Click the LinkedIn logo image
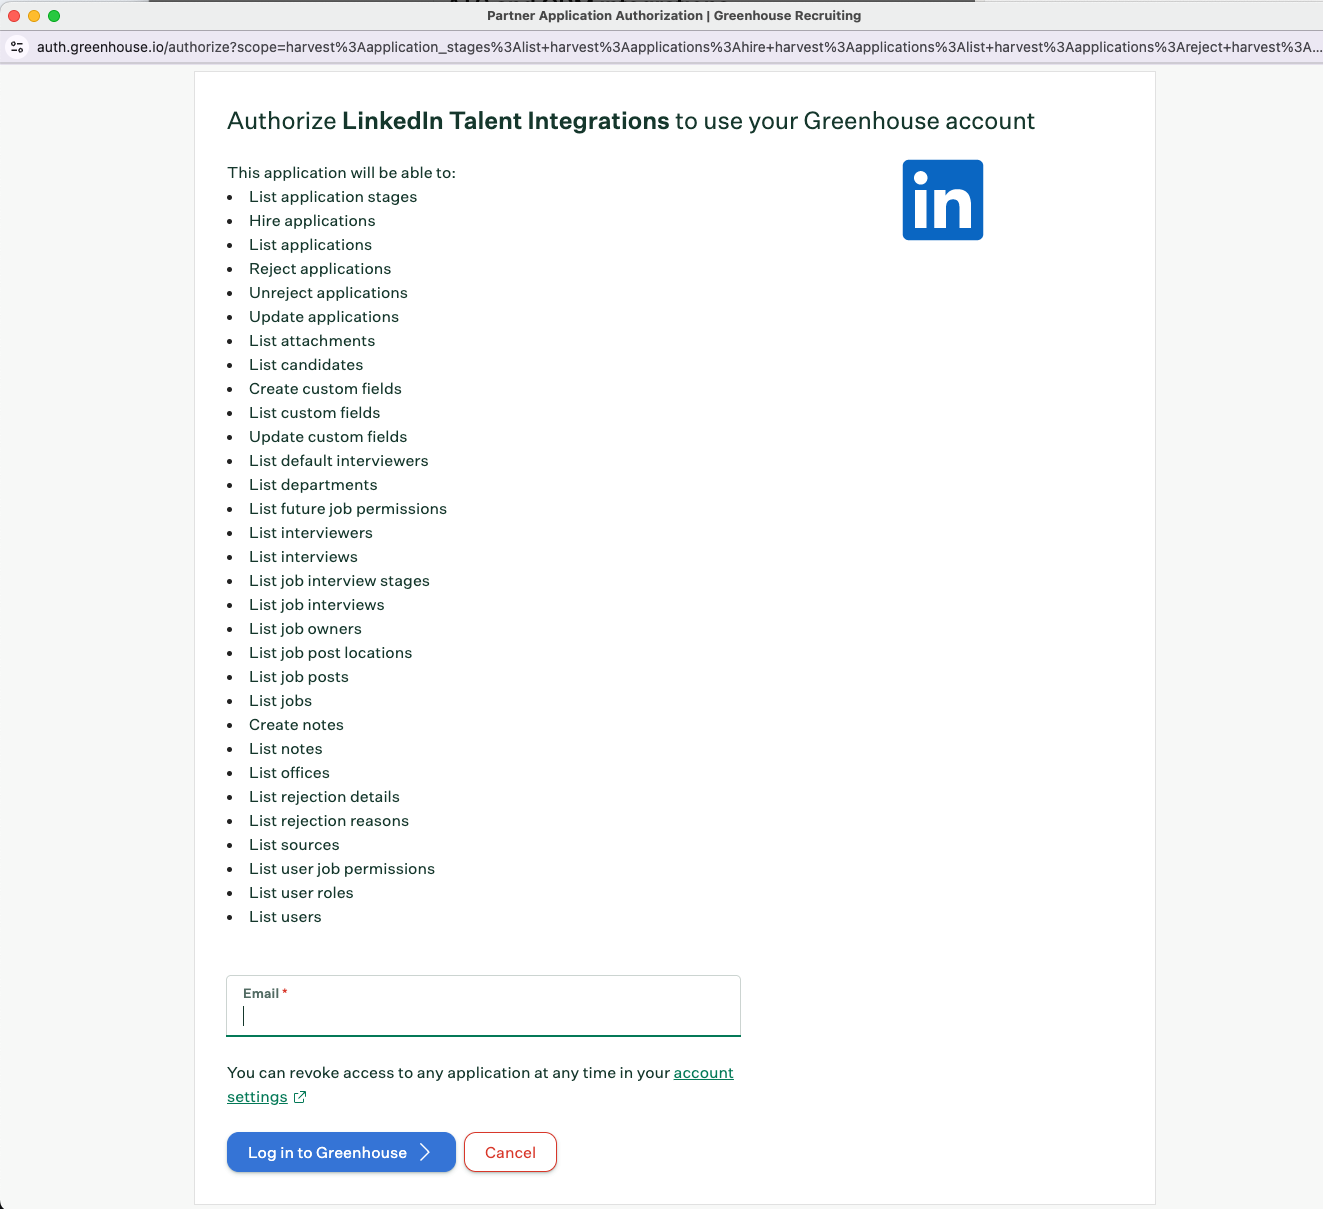 942,200
